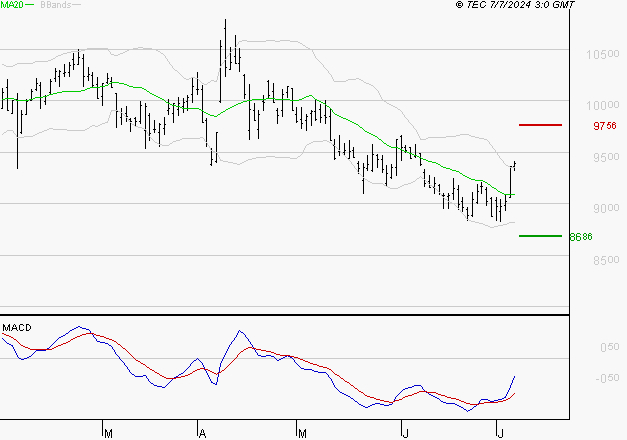The image size is (627, 440).
Task: Click the second M month axis label
Action: pyautogui.click(x=302, y=434)
